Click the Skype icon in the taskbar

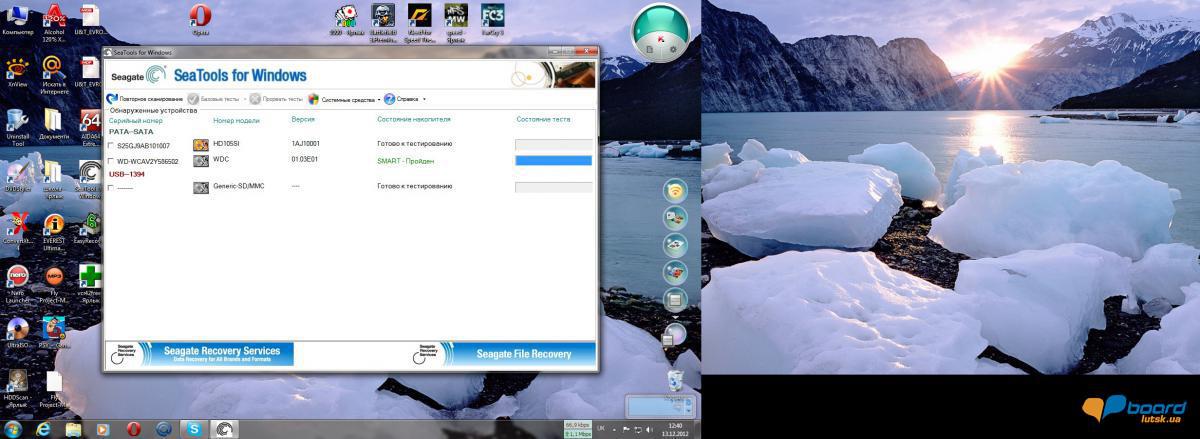(x=195, y=428)
